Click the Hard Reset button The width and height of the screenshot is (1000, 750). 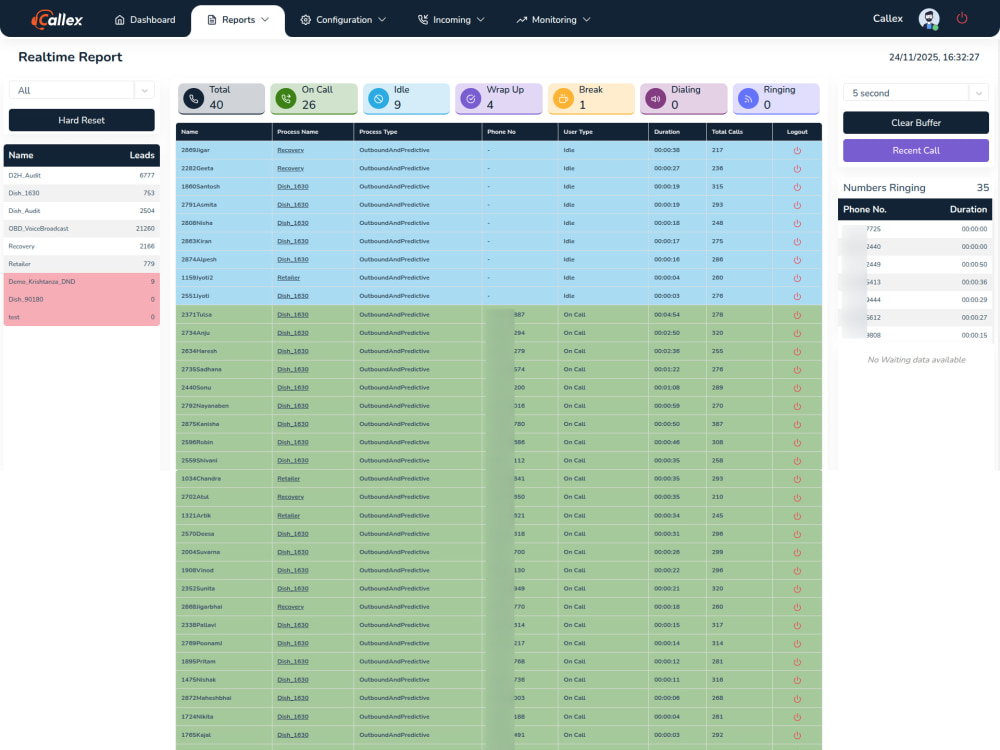pyautogui.click(x=82, y=120)
